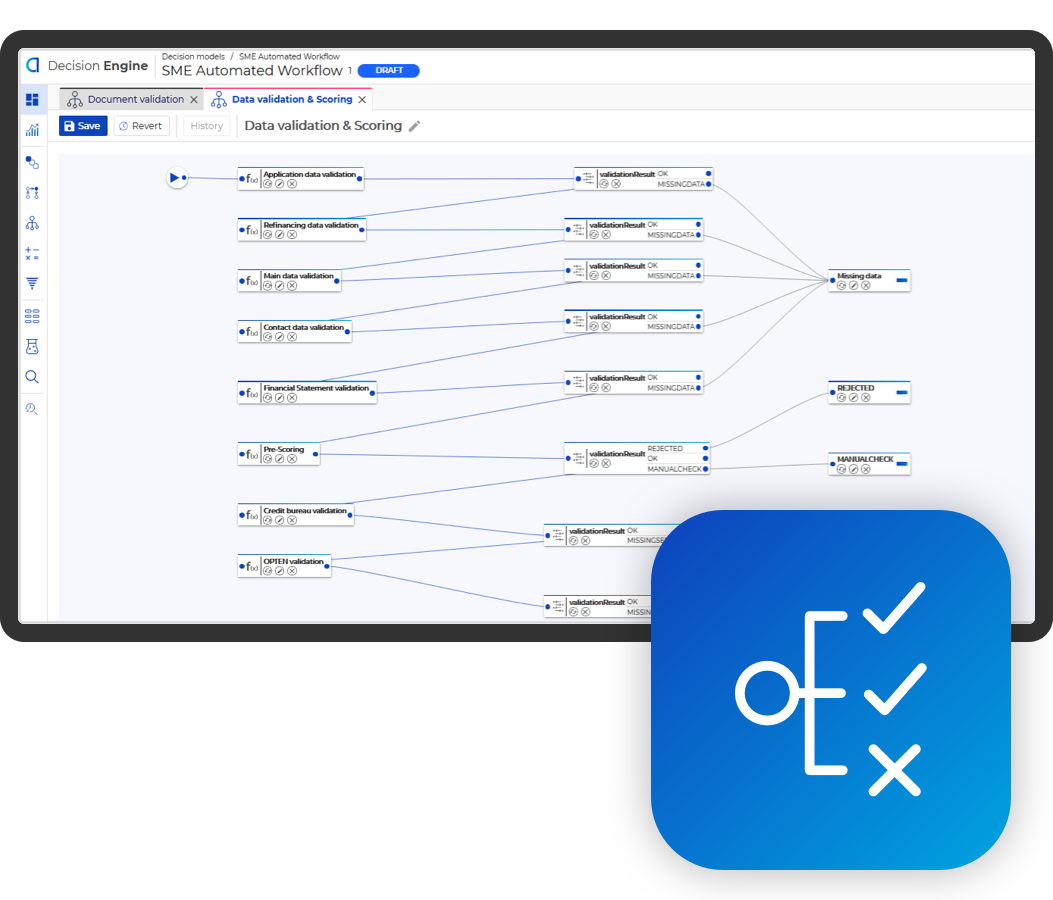
Task: Select the decision tree icon in sidebar
Action: point(32,223)
